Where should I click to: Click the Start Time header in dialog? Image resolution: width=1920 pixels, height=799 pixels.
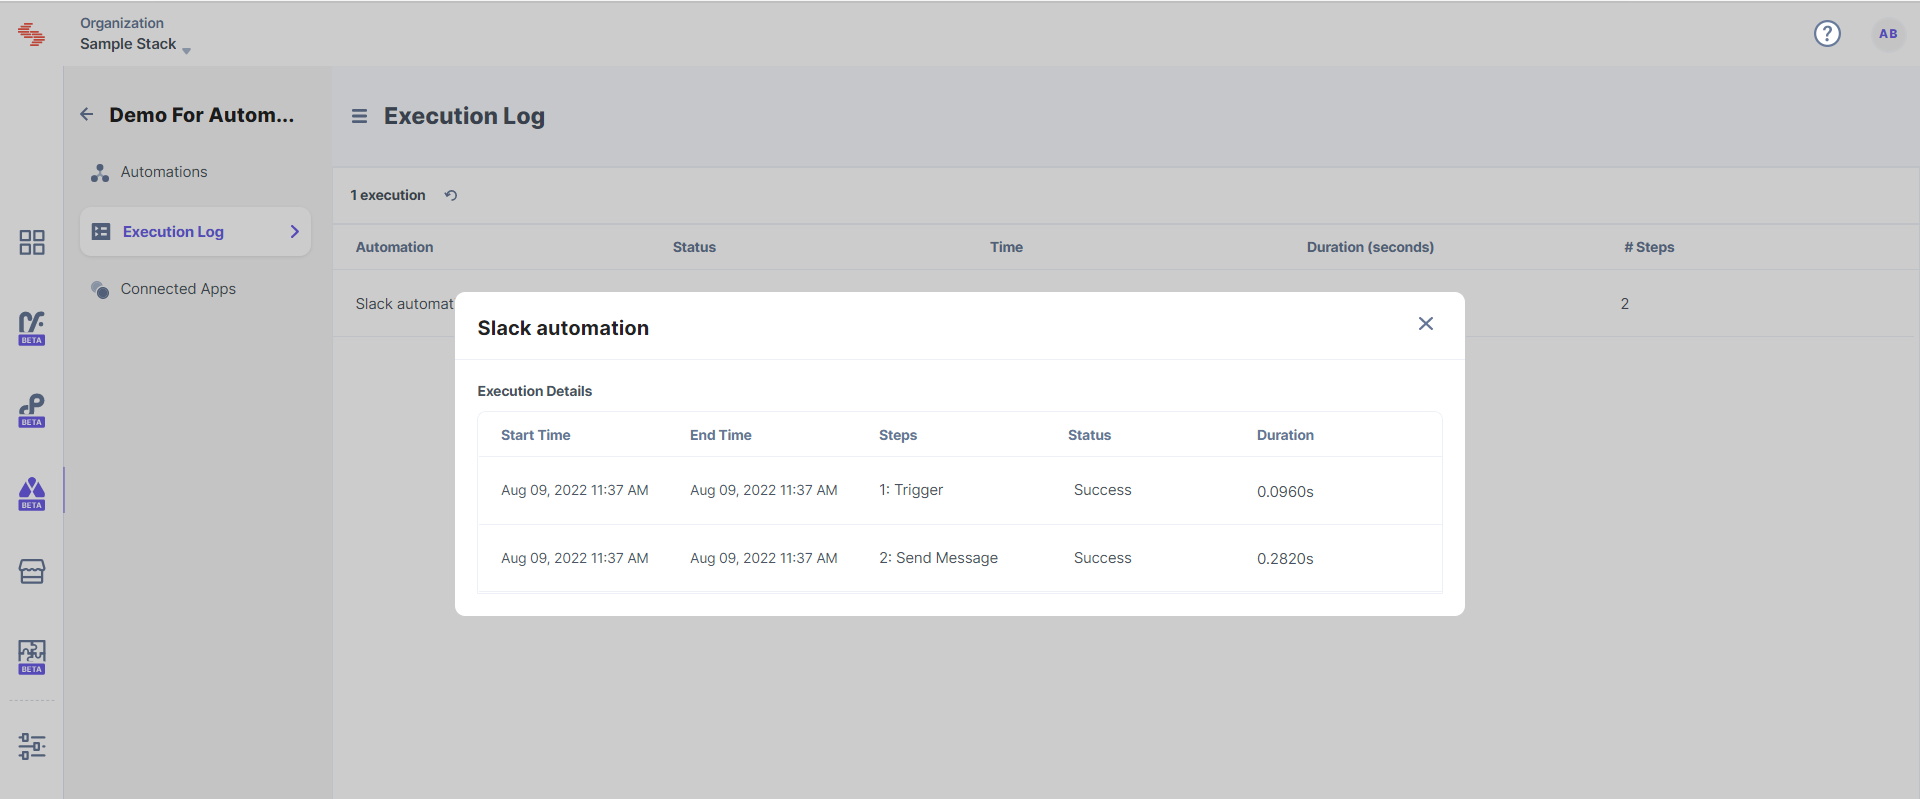click(x=535, y=435)
